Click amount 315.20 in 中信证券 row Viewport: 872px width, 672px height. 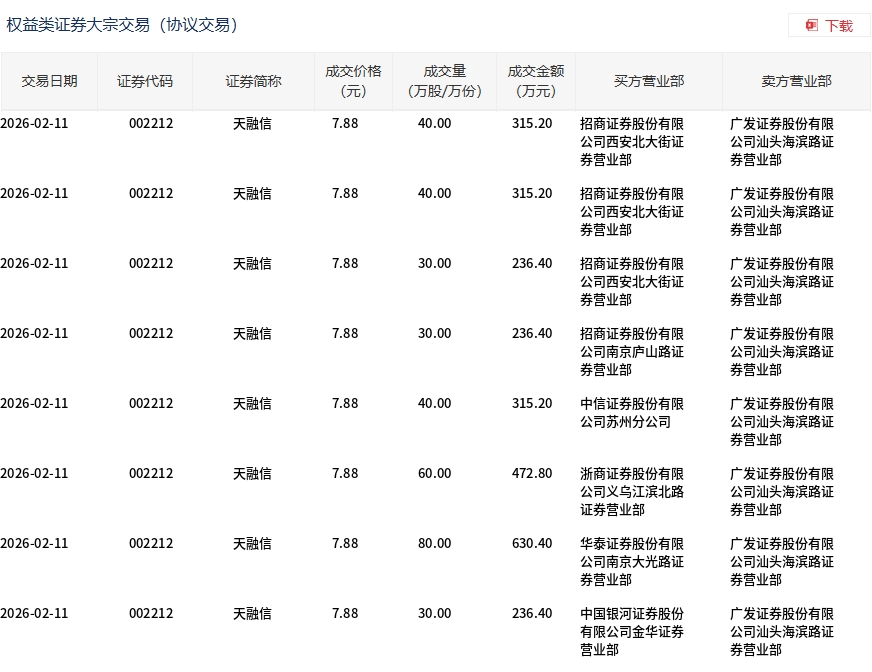point(532,403)
